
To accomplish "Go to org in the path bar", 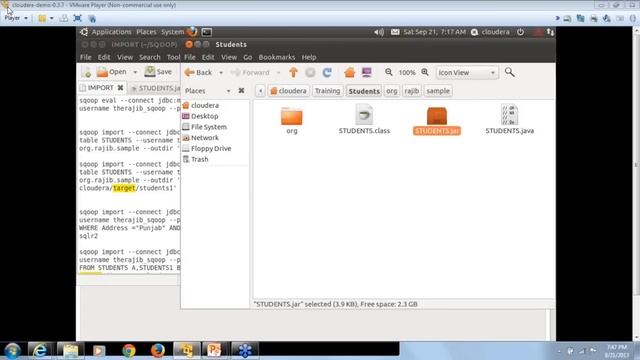I will pos(391,91).
